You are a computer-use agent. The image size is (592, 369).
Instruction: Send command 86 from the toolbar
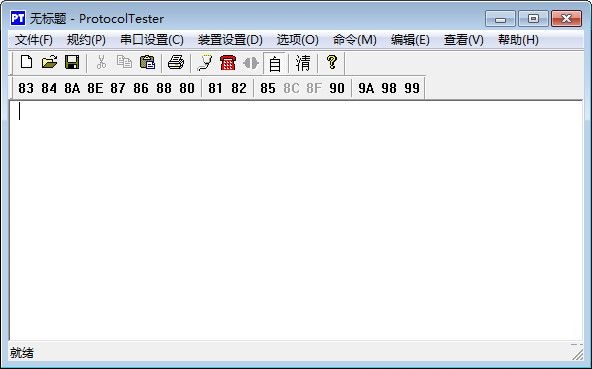tap(141, 88)
